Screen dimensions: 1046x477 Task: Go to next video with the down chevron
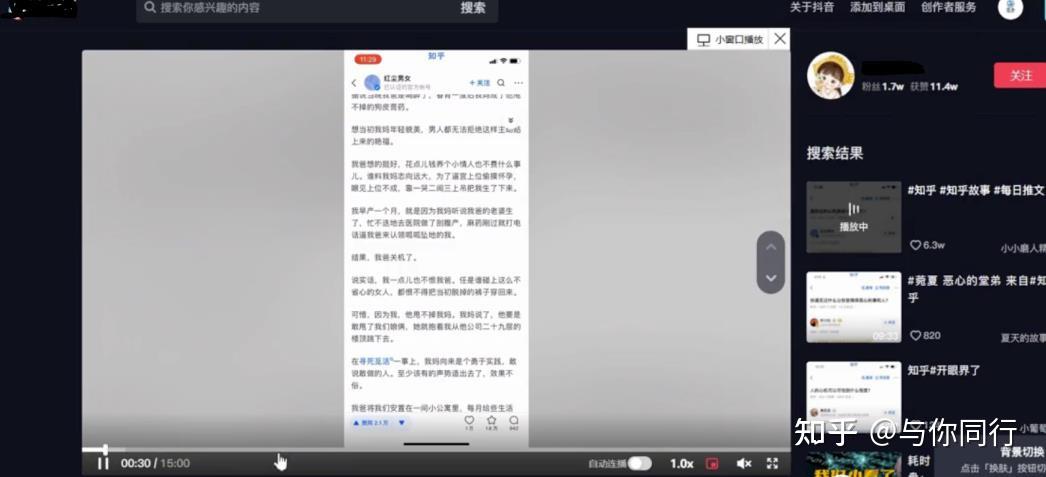[770, 278]
